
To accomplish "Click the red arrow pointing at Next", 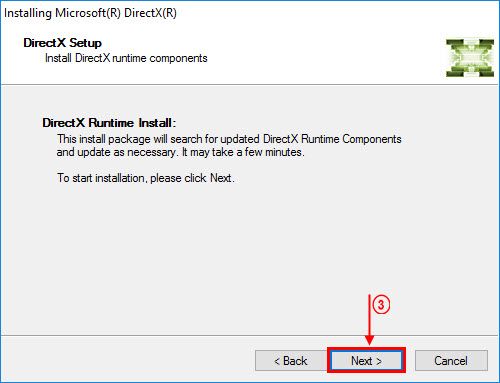I will coord(369,320).
